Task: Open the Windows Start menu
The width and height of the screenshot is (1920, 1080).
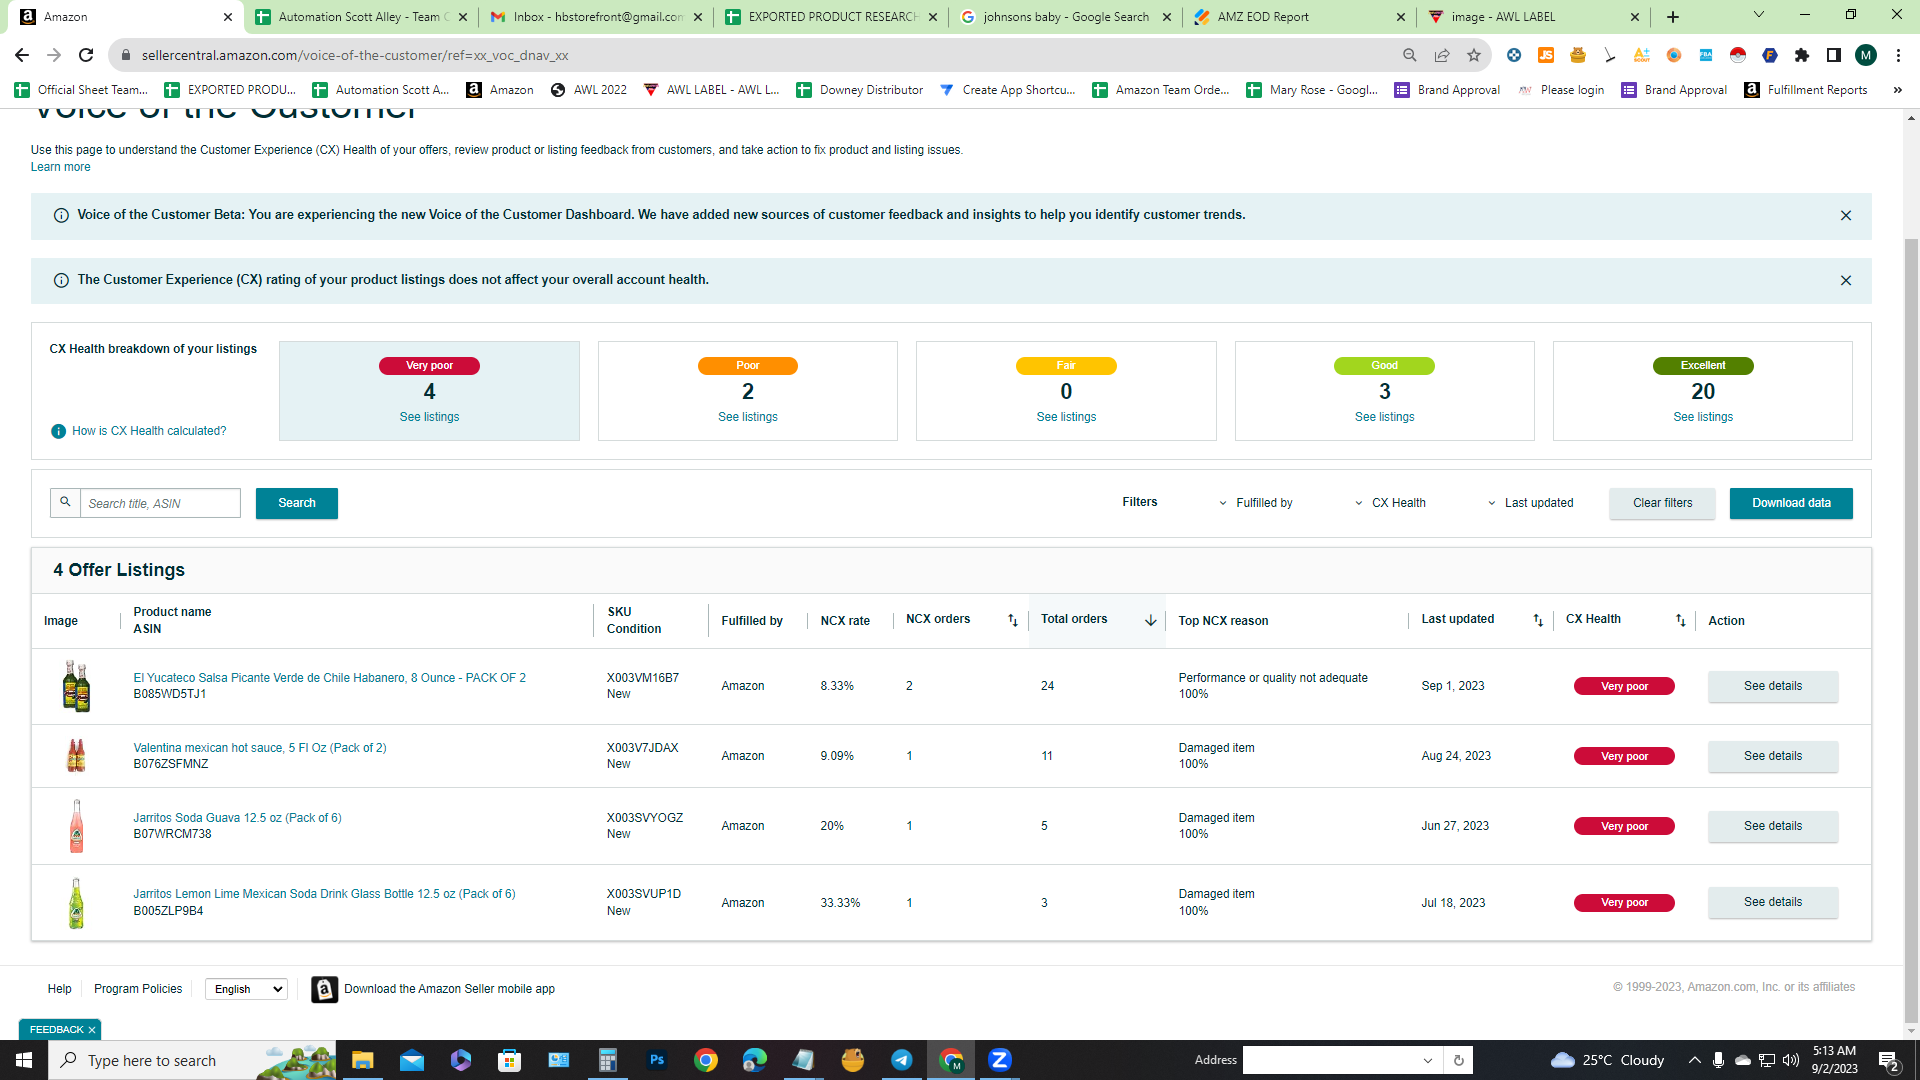Action: (x=24, y=1060)
